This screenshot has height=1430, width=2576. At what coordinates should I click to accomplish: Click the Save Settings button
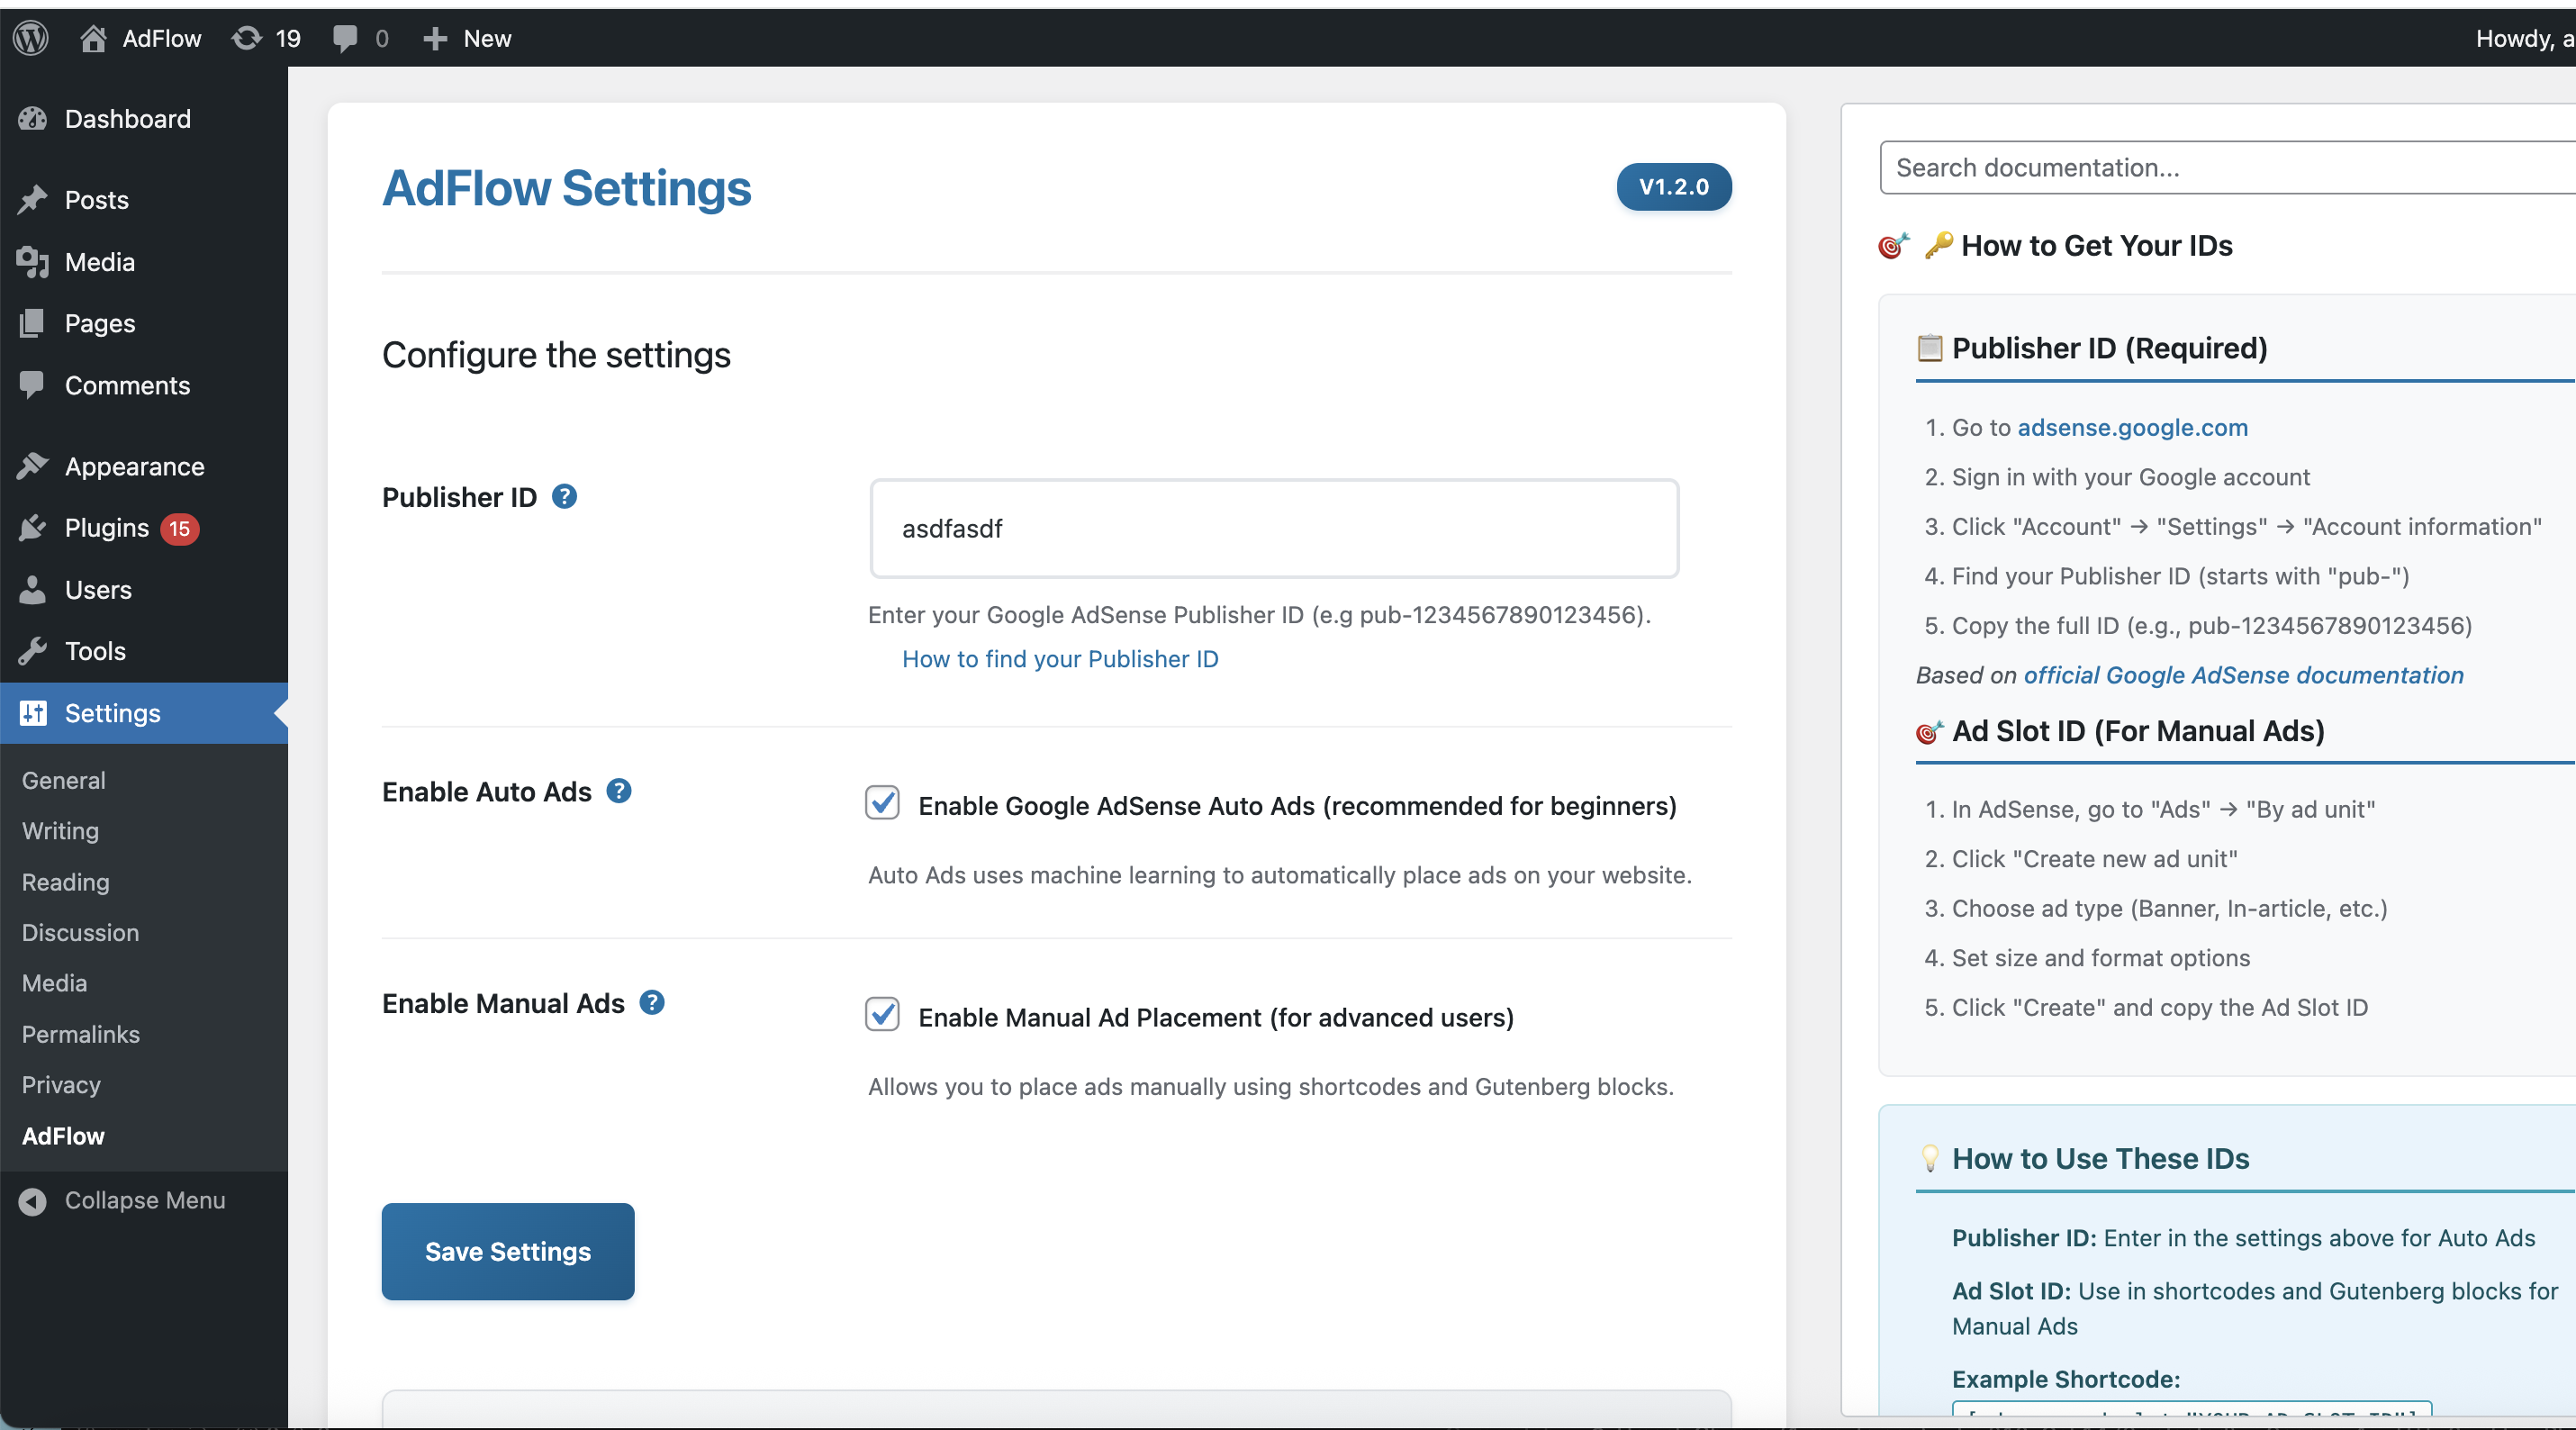[x=508, y=1251]
